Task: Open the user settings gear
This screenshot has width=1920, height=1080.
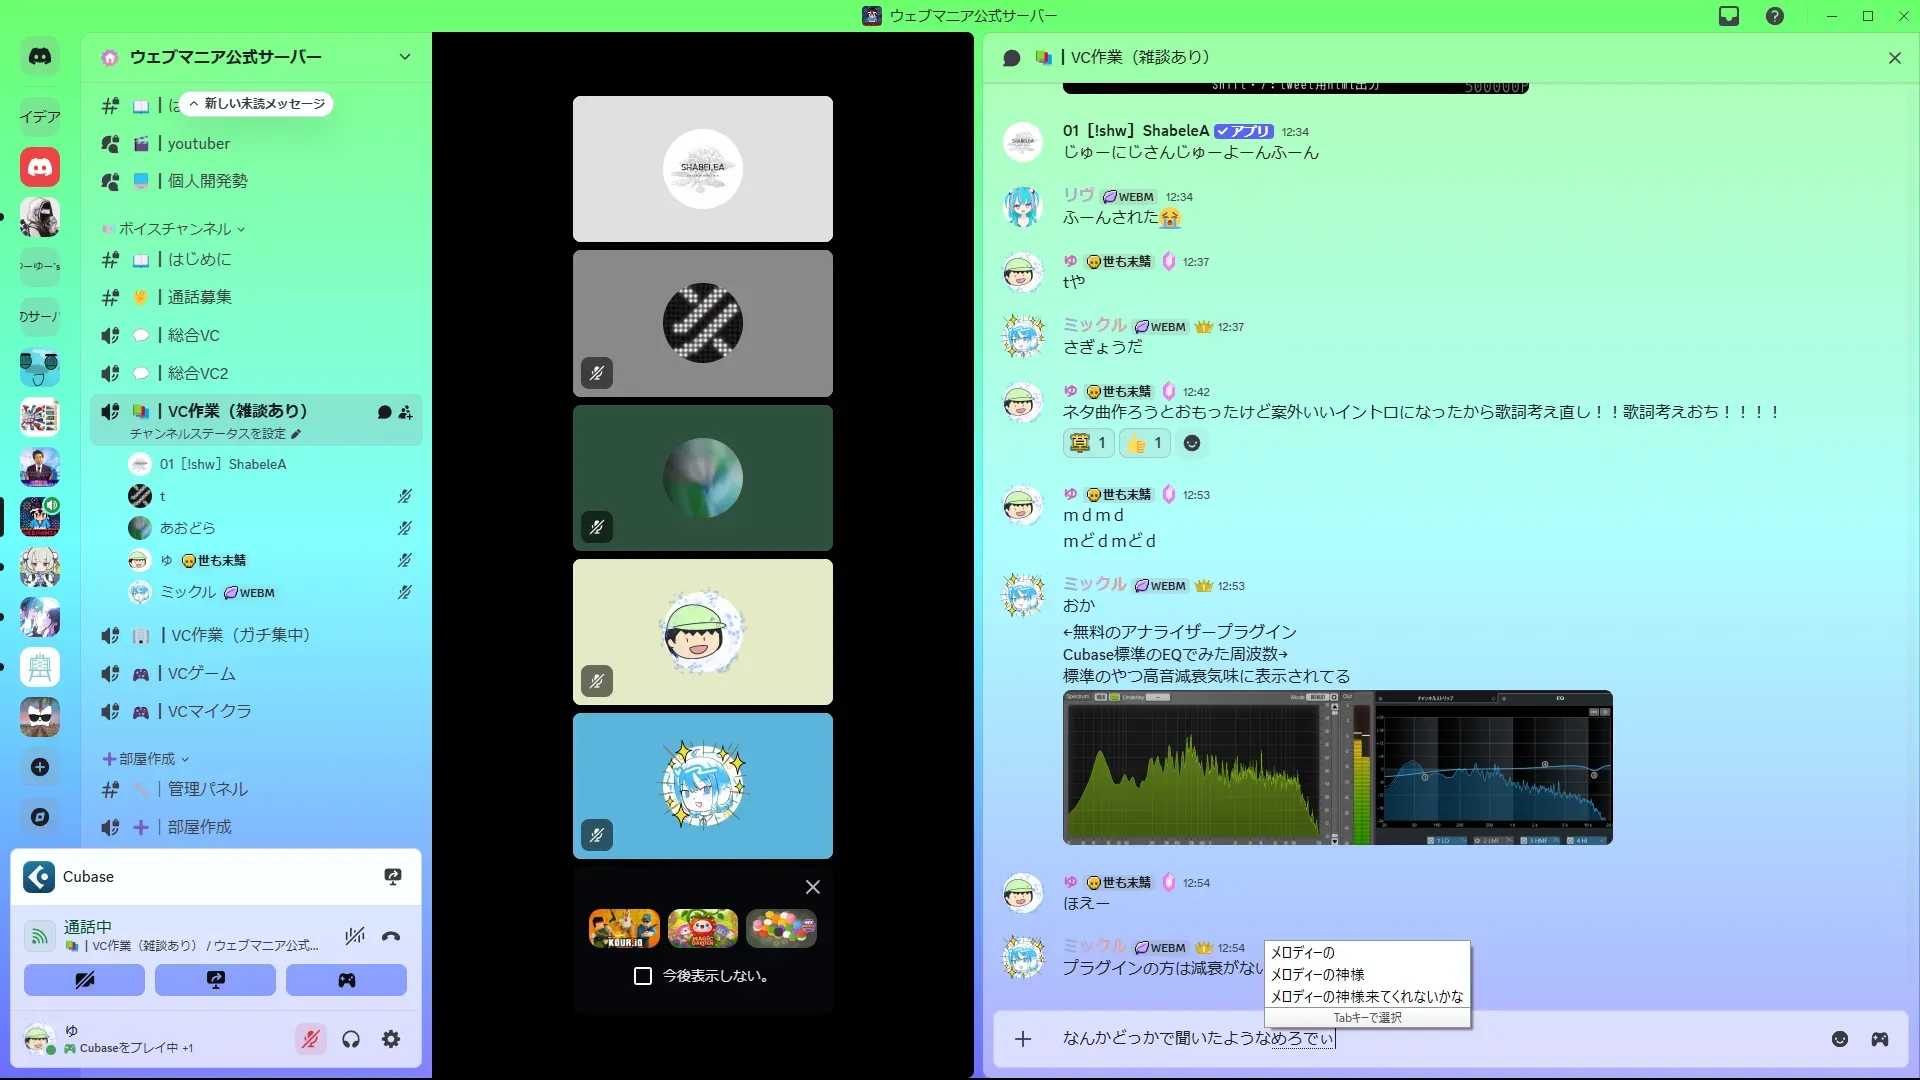Action: (391, 1039)
